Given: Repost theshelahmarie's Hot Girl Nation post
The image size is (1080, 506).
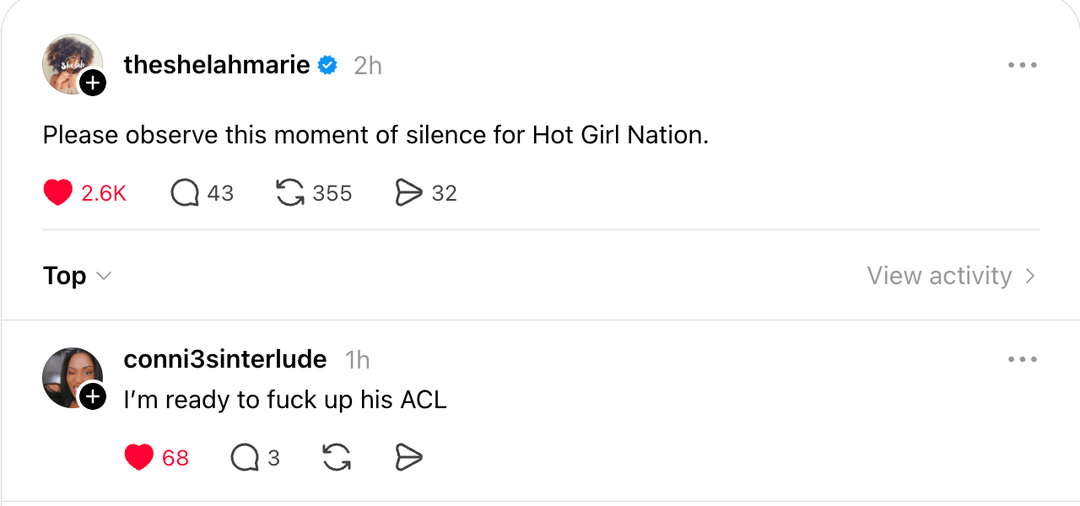Looking at the screenshot, I should click(290, 193).
